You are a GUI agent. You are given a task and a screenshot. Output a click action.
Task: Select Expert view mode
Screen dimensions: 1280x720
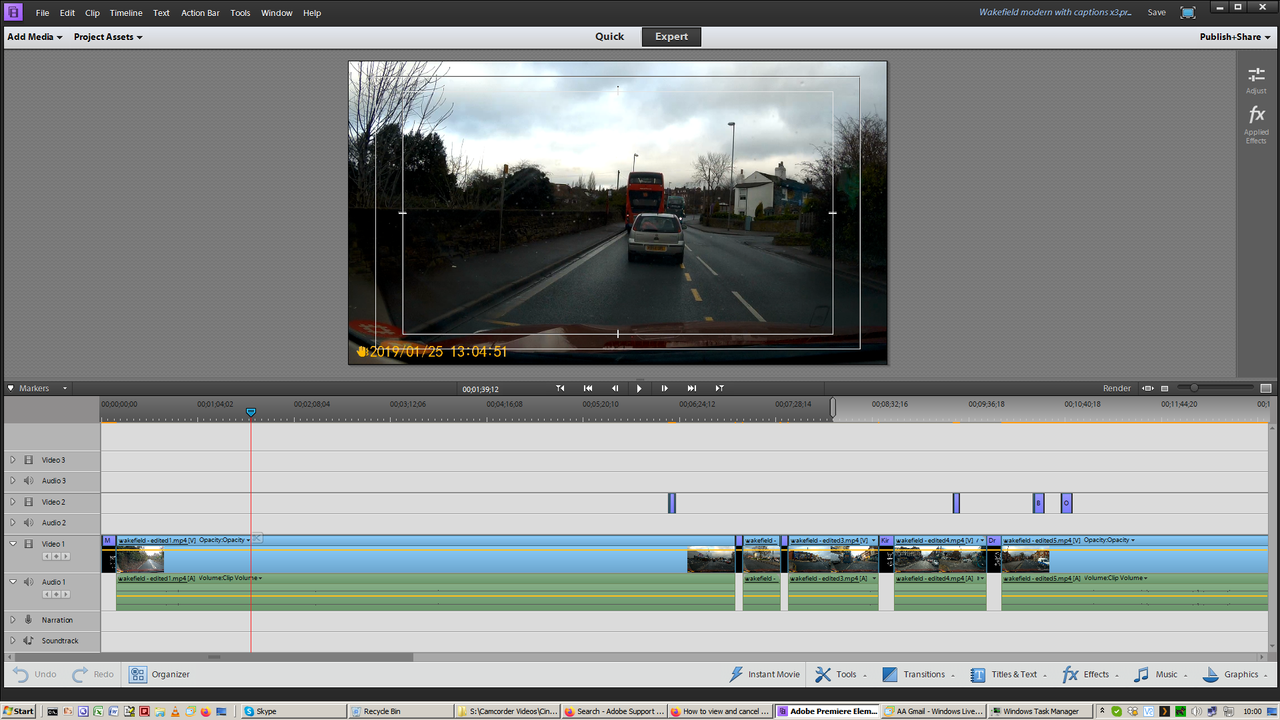tap(671, 36)
